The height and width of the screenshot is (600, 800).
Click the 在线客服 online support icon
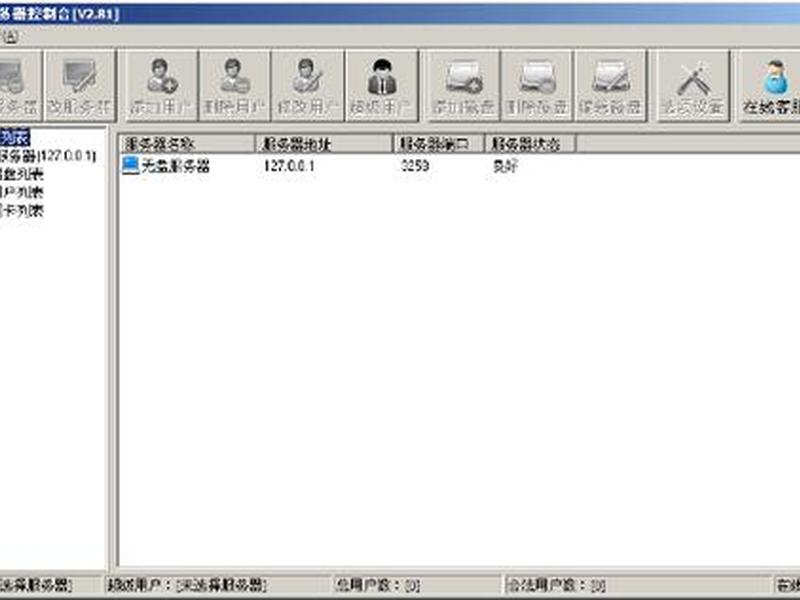tap(769, 86)
